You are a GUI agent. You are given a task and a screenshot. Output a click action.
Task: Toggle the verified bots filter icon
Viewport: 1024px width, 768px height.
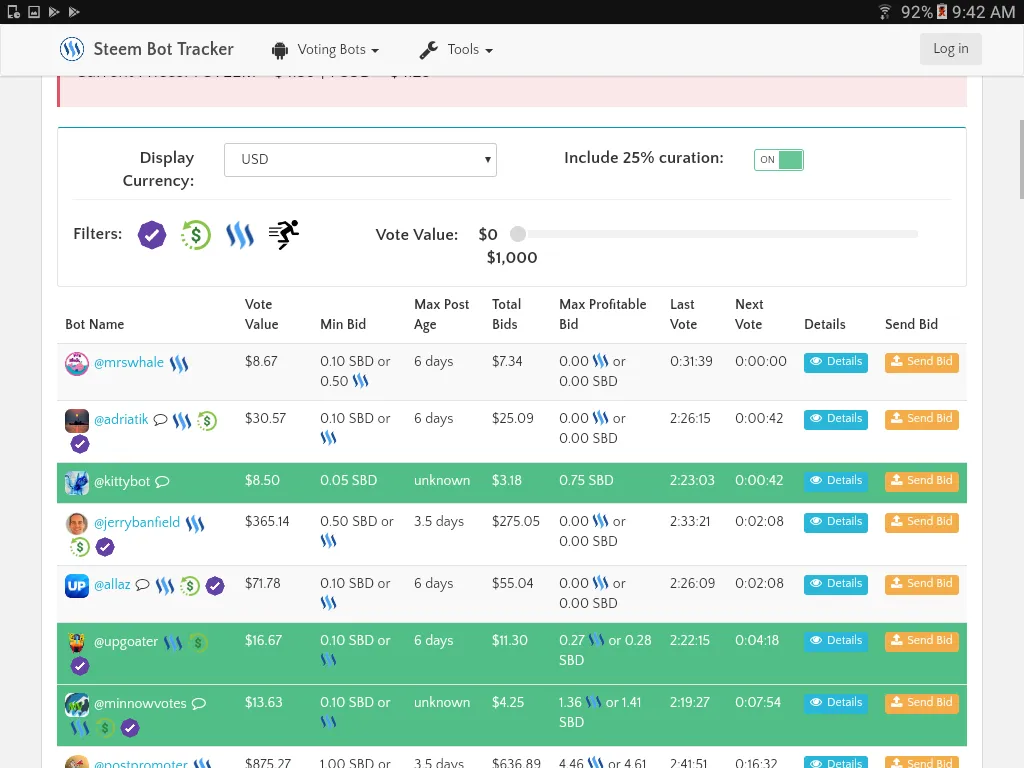152,235
